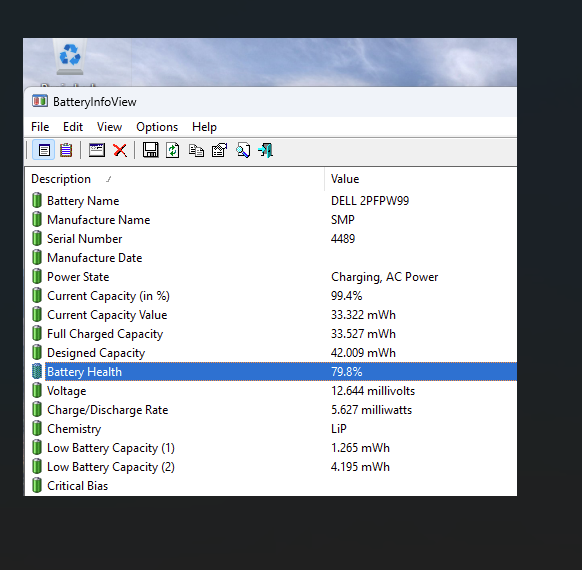Click the red X delete toolbar icon
Image resolution: width=582 pixels, height=570 pixels.
pos(120,150)
